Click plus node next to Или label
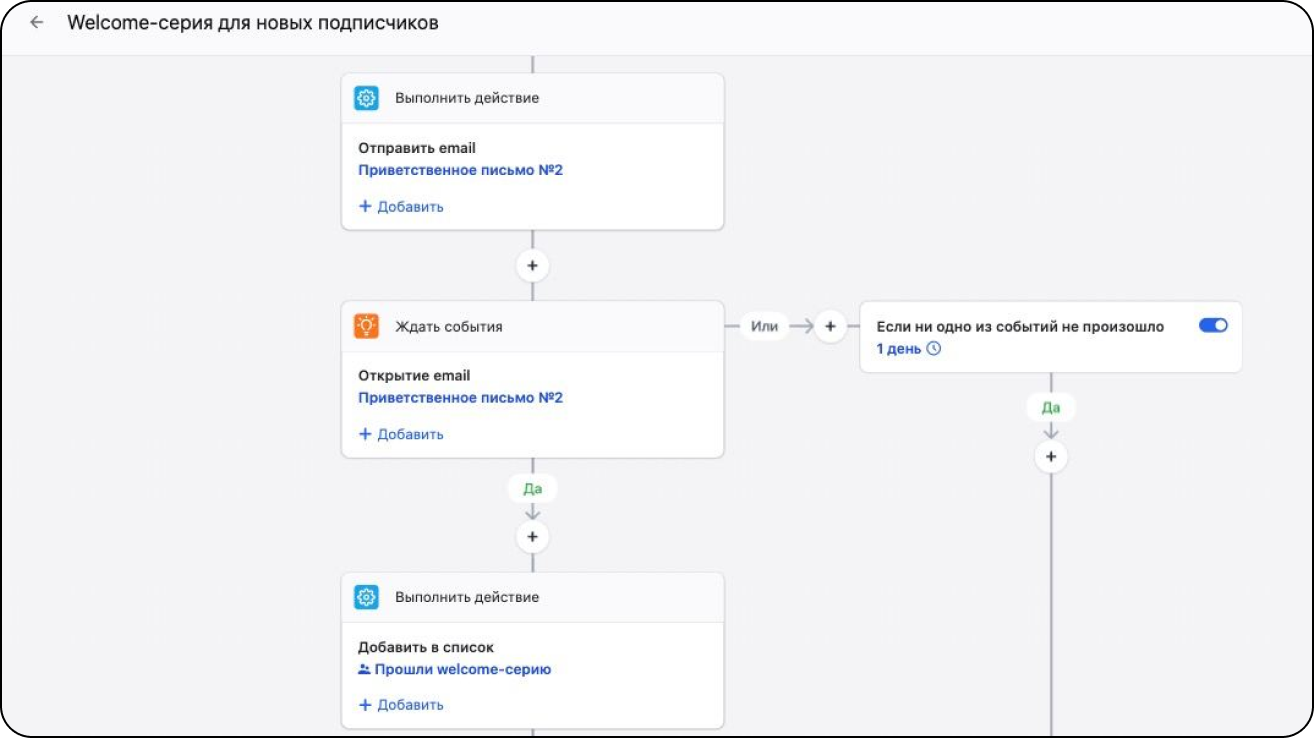This screenshot has width=1314, height=738. [830, 326]
